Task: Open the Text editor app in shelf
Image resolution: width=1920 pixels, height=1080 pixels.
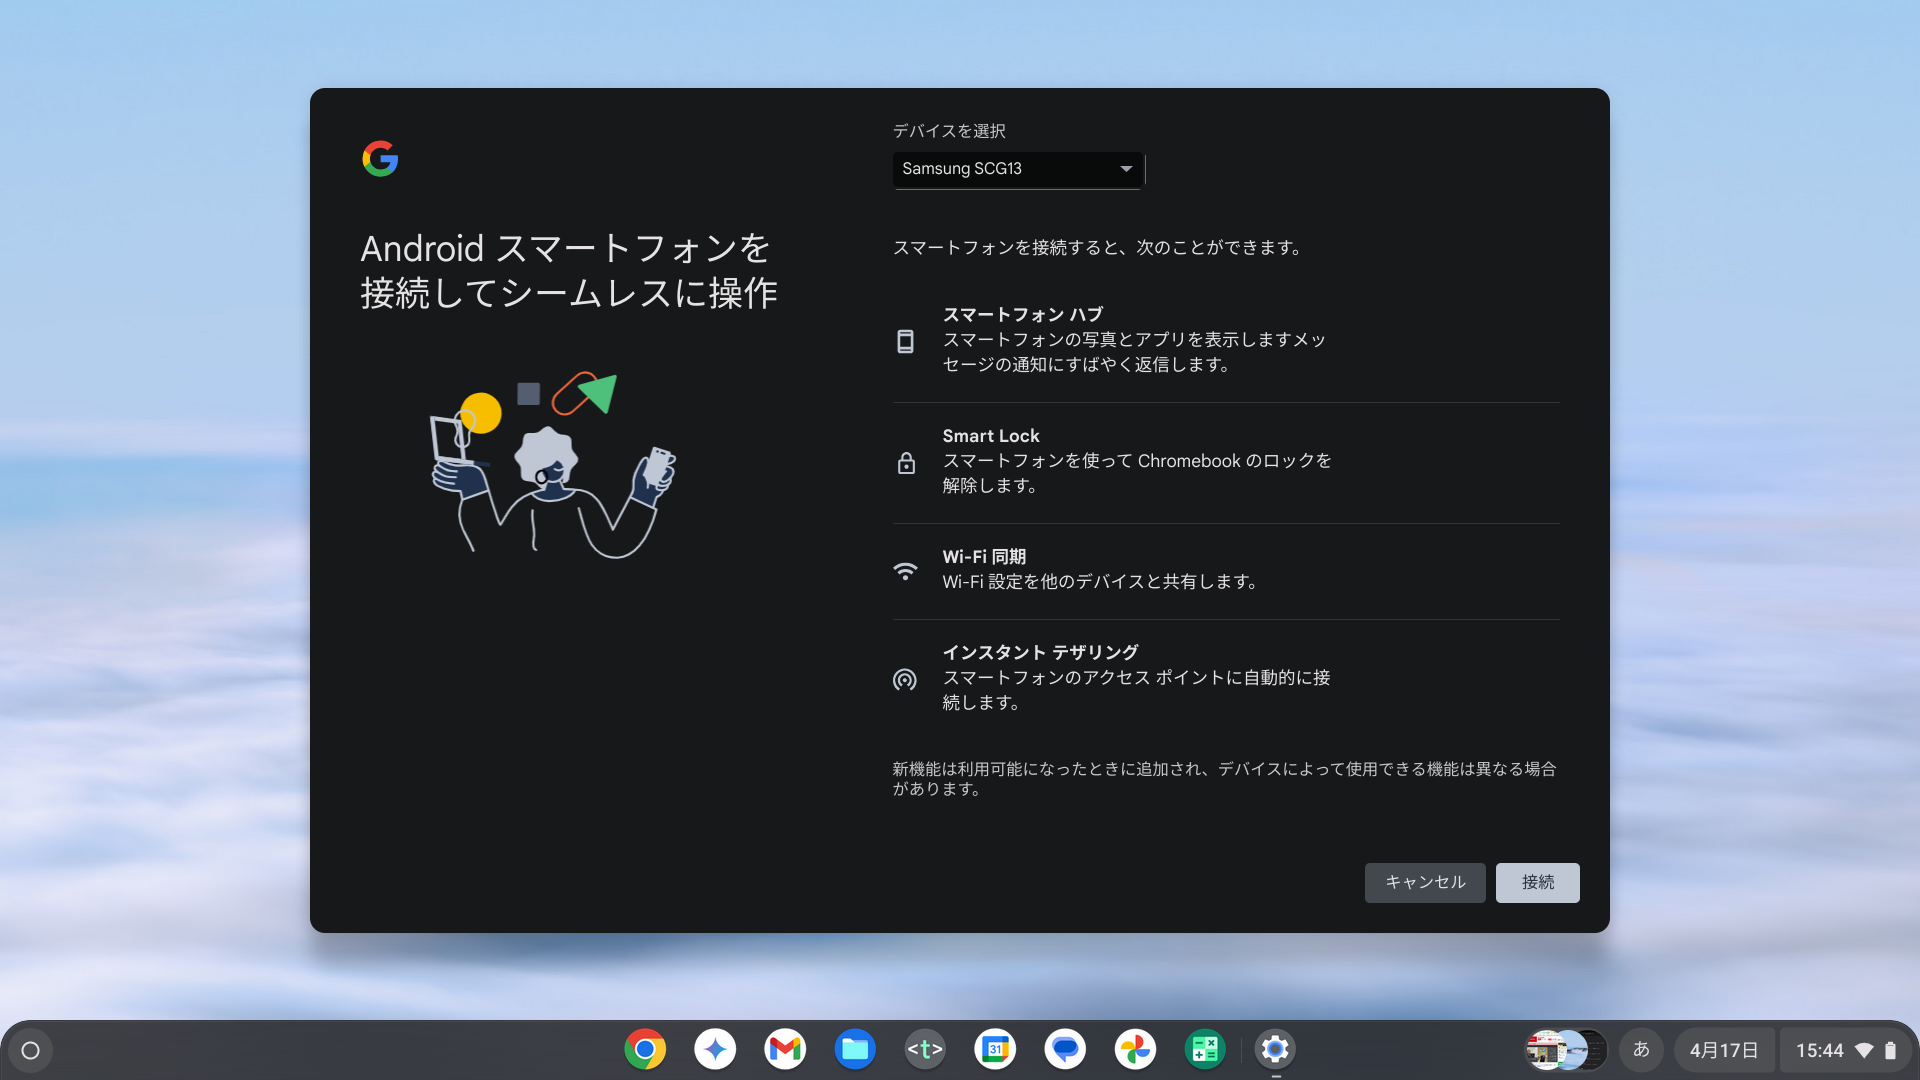Action: [925, 1050]
